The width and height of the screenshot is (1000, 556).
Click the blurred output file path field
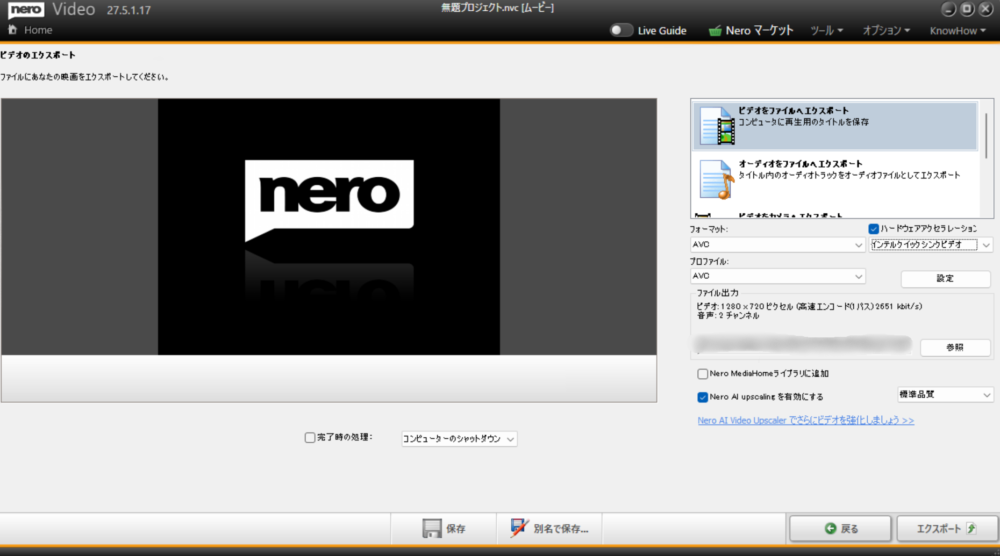(x=803, y=345)
